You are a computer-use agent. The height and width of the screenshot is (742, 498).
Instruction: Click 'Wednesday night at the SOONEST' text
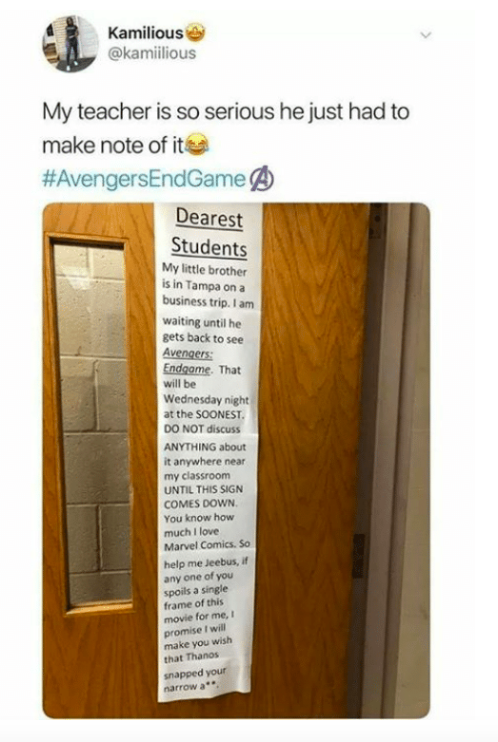(x=205, y=407)
